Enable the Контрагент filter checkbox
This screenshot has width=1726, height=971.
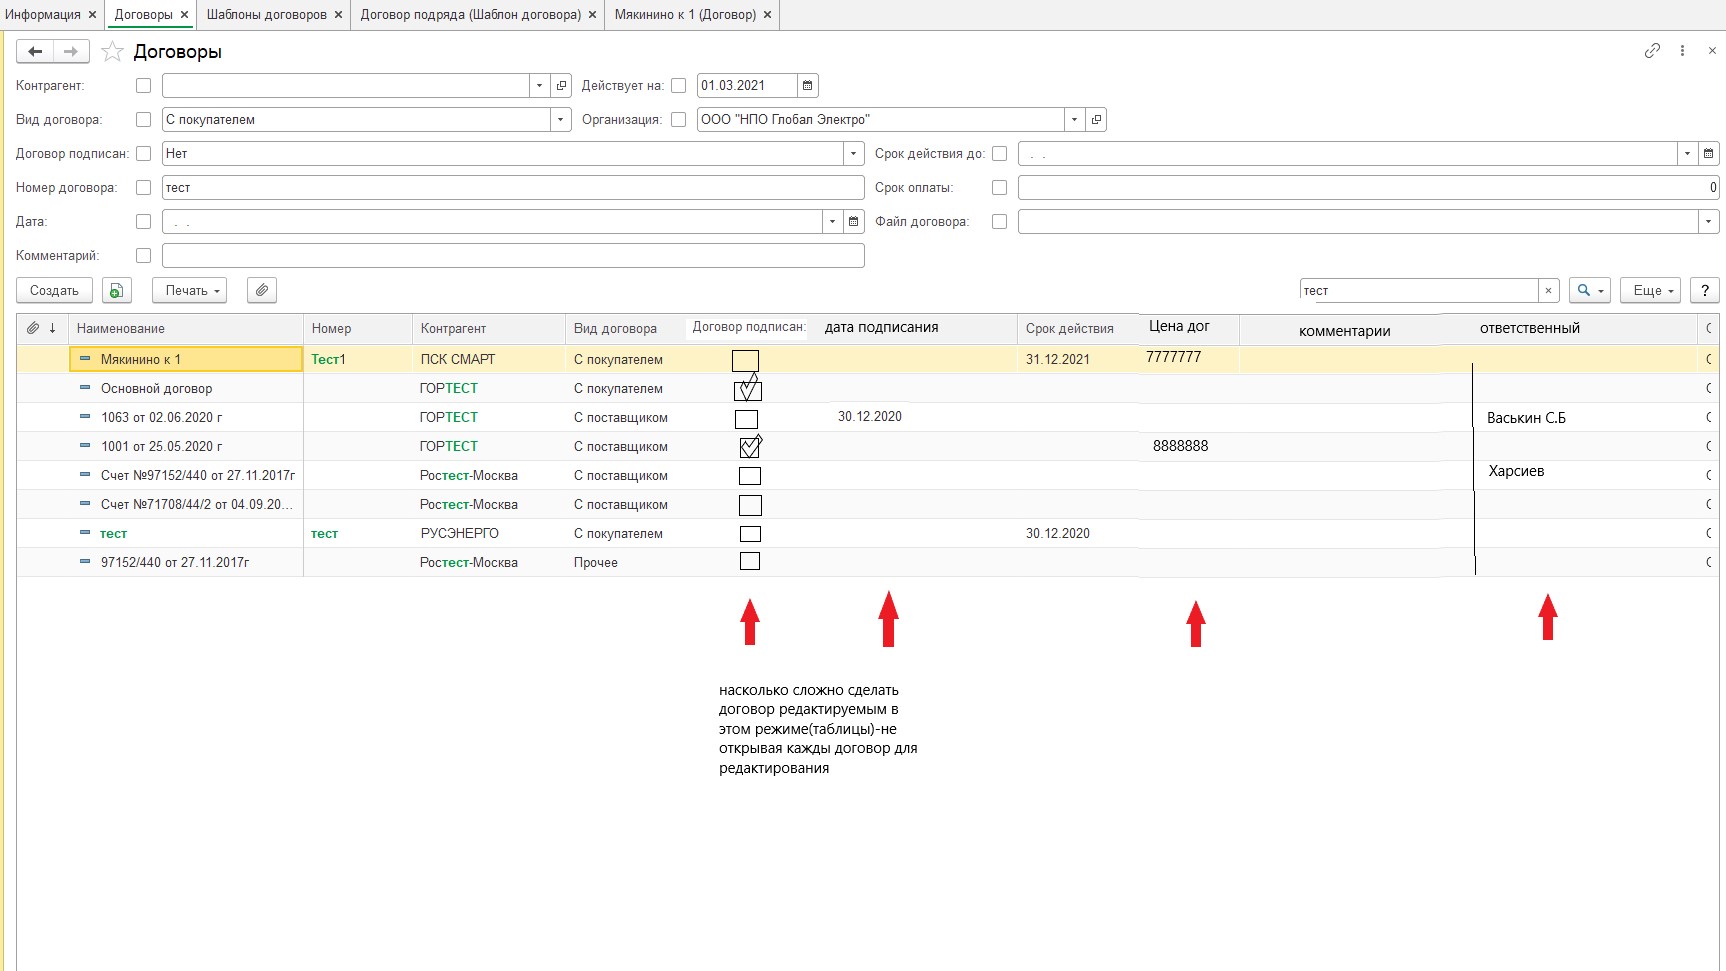tap(144, 86)
